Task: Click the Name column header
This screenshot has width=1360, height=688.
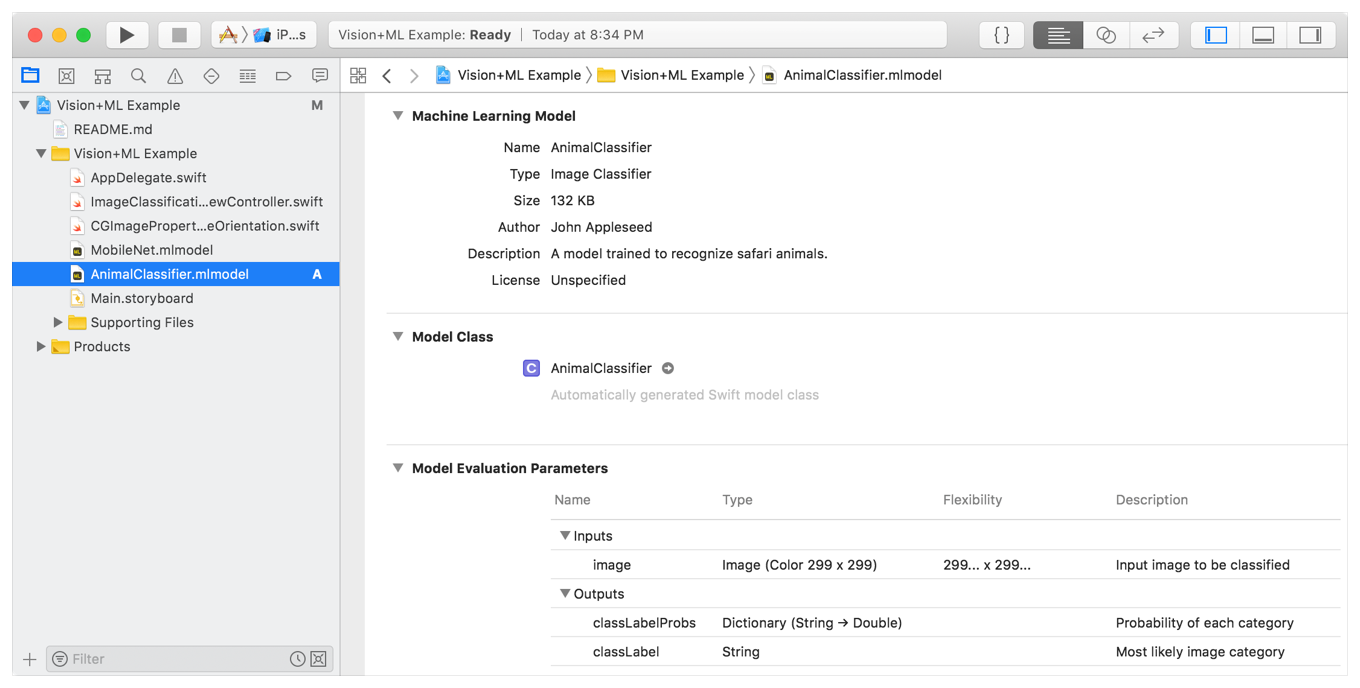Action: point(573,500)
